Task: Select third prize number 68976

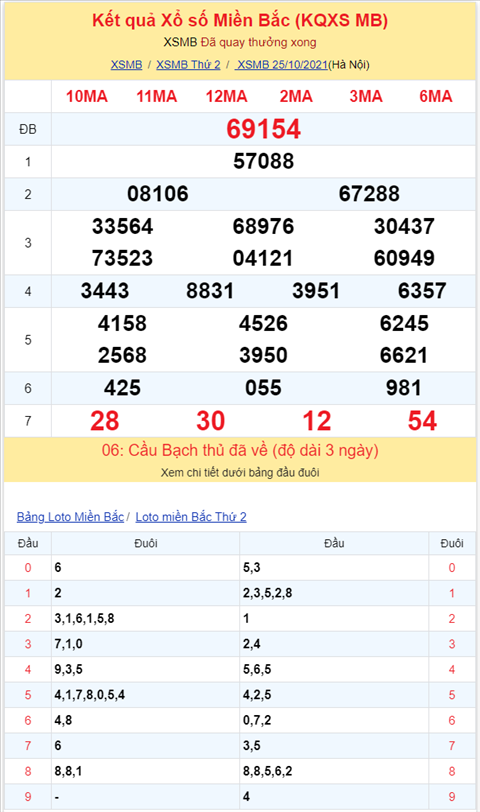Action: pyautogui.click(x=263, y=226)
